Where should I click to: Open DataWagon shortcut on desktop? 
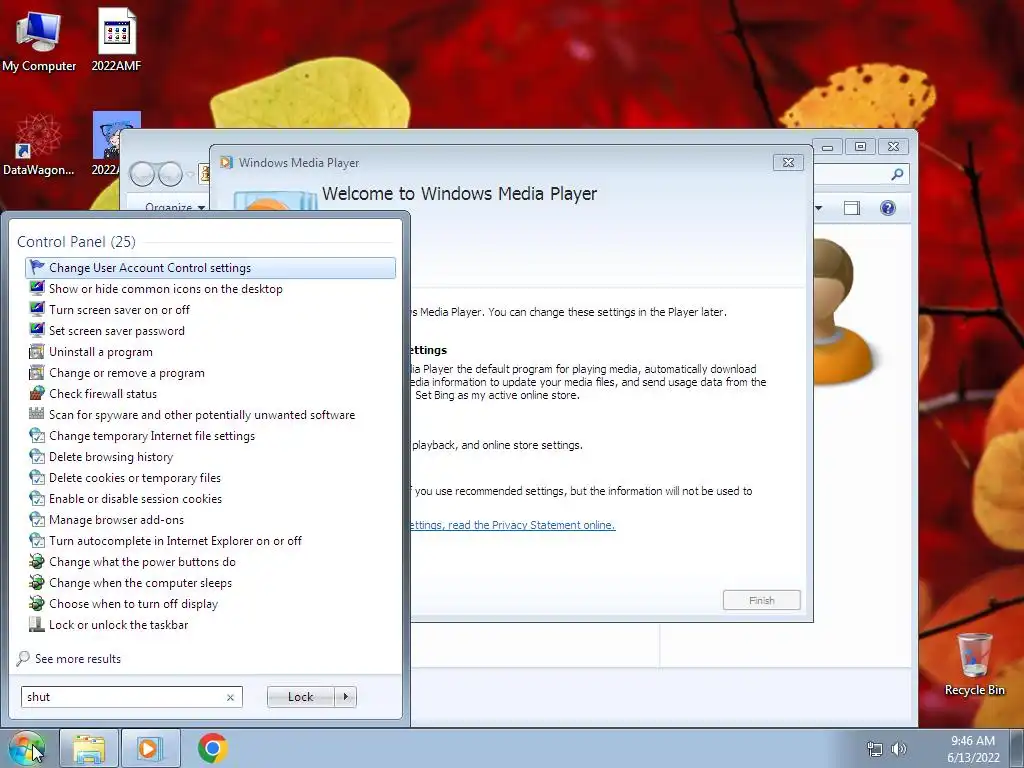[39, 145]
